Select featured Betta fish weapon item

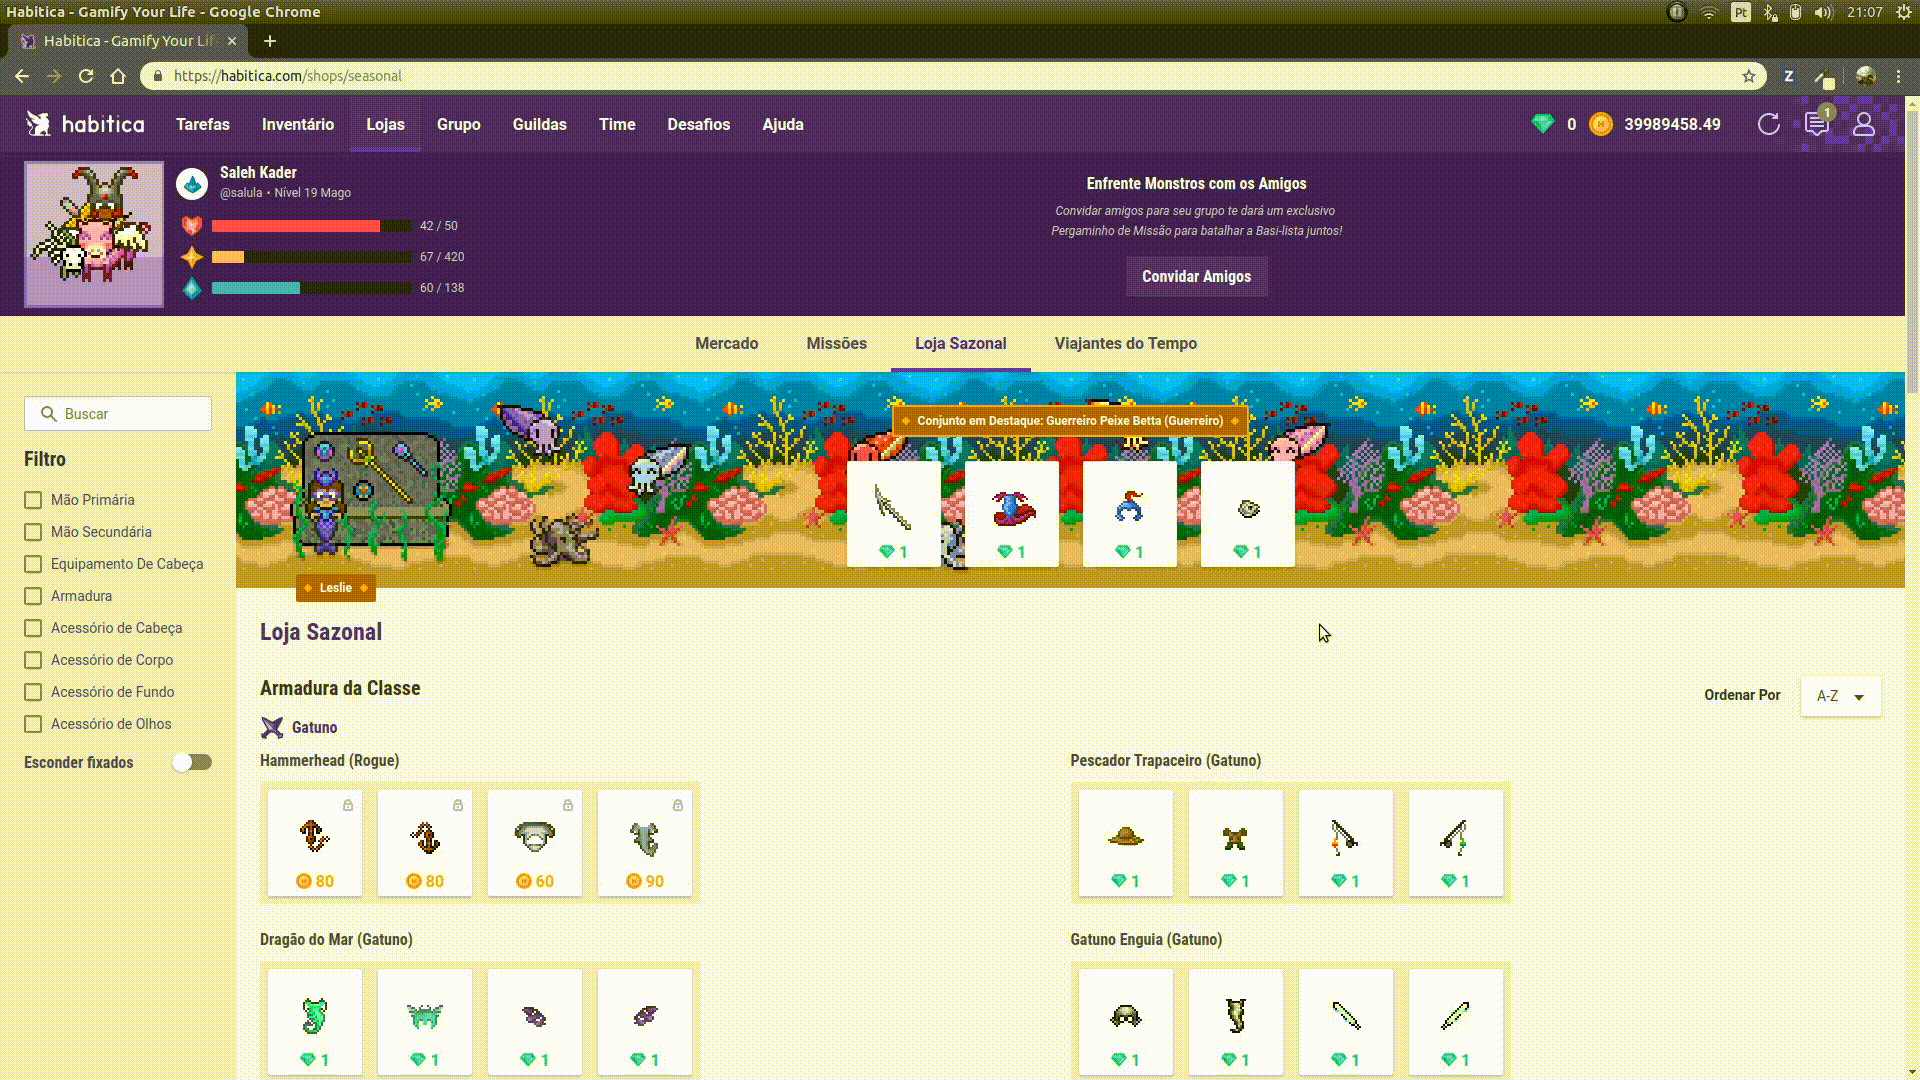click(x=894, y=514)
